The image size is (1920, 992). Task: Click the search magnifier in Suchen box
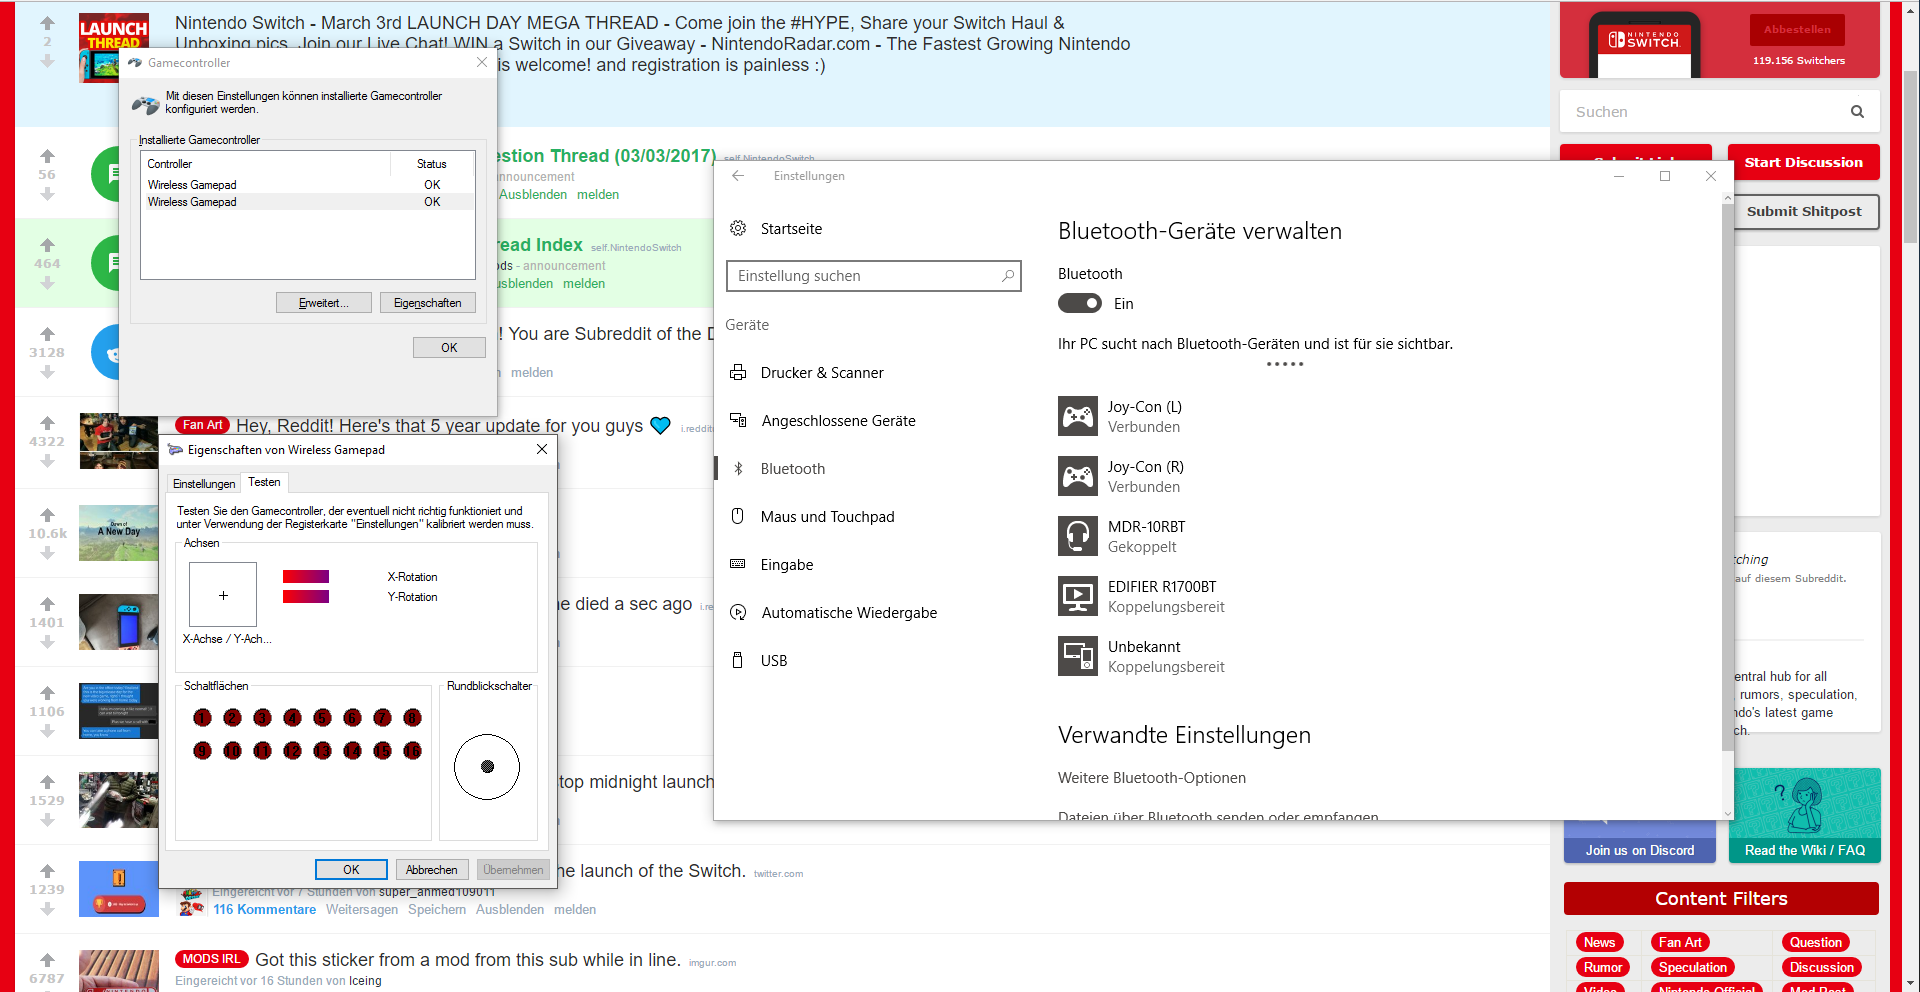1857,112
